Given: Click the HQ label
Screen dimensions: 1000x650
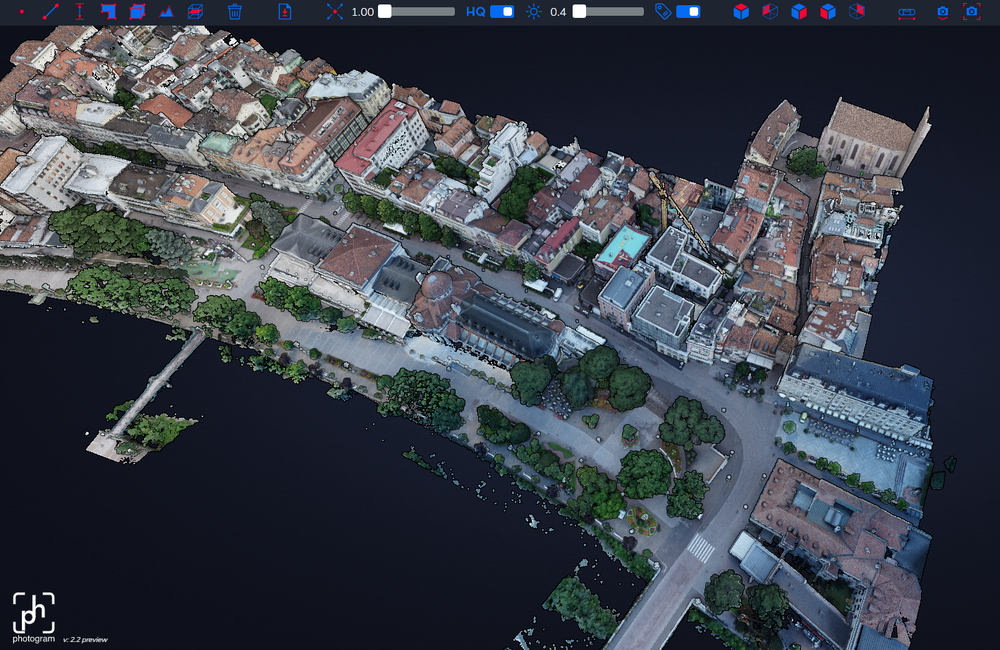Looking at the screenshot, I should coord(475,11).
